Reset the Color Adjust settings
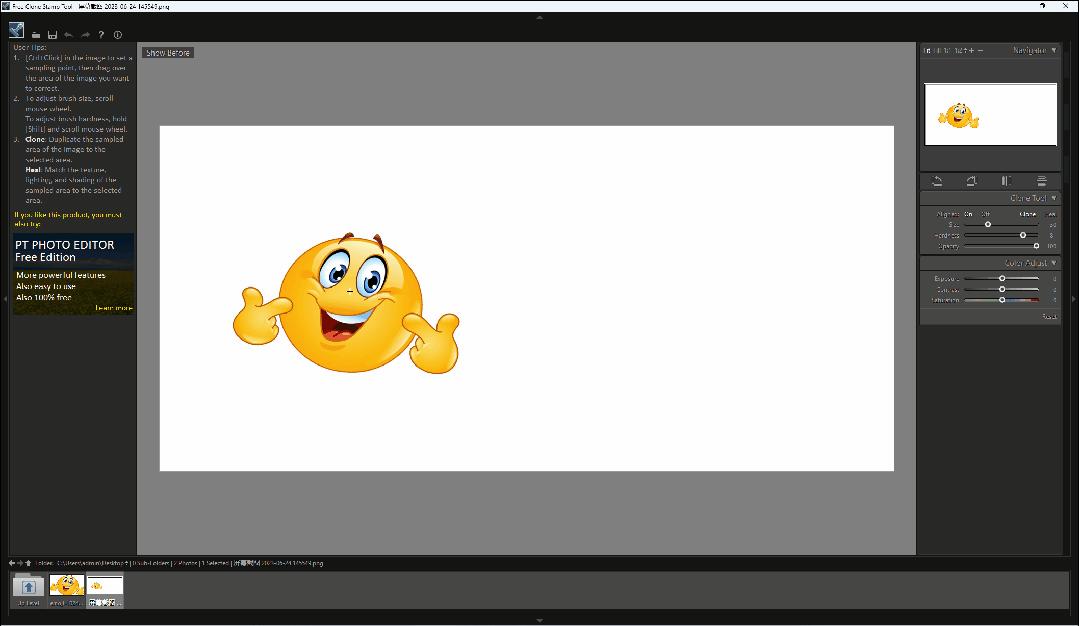Viewport: 1079px width, 626px height. [x=1049, y=316]
